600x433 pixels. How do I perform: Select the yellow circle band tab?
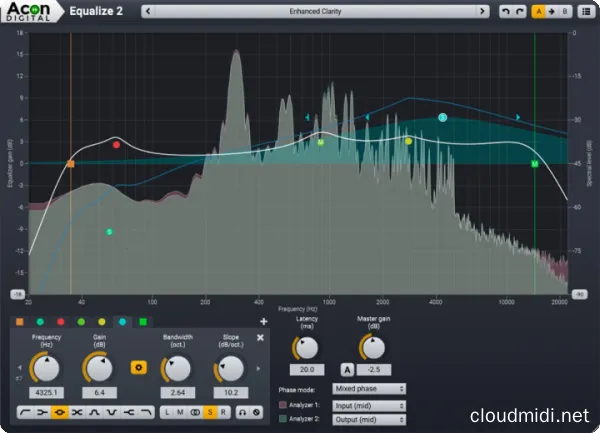pyautogui.click(x=102, y=322)
